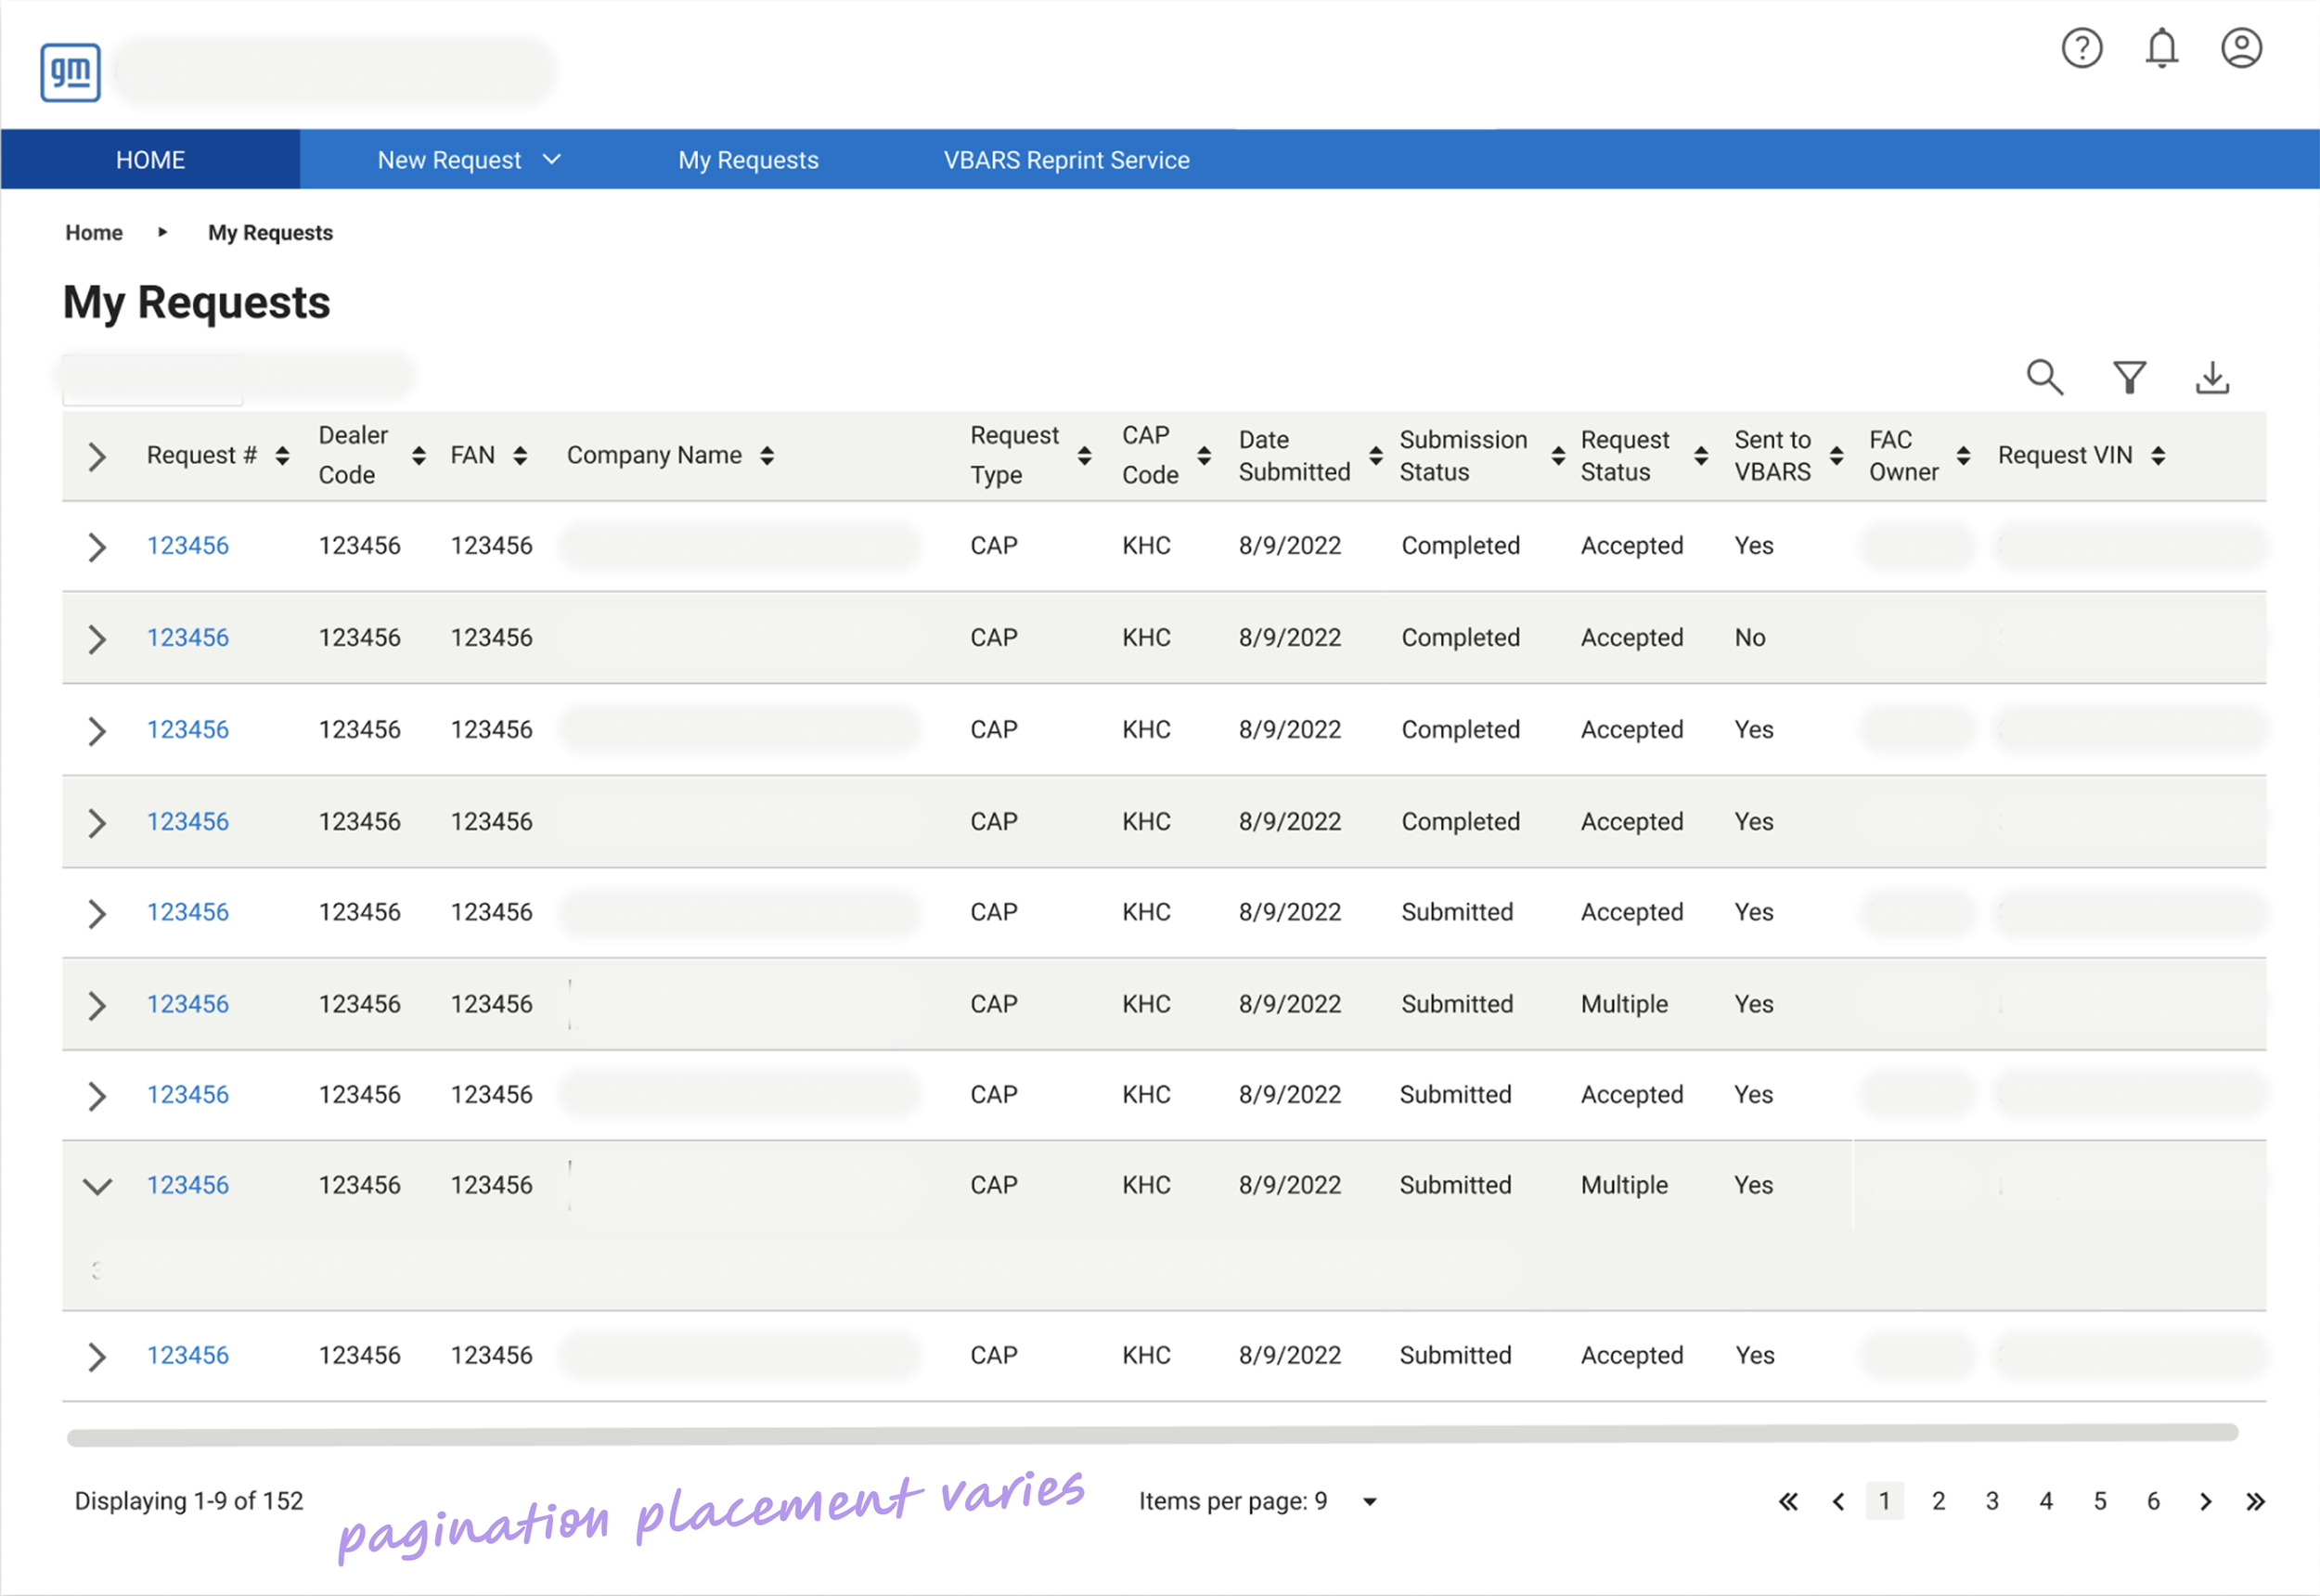
Task: Expand all rows with the header chevron
Action: coord(97,457)
